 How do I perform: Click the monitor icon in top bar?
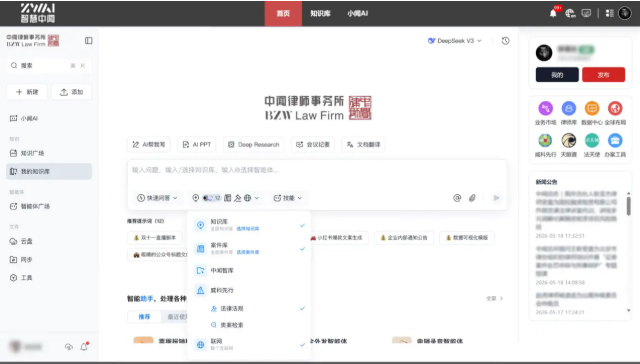[586, 13]
